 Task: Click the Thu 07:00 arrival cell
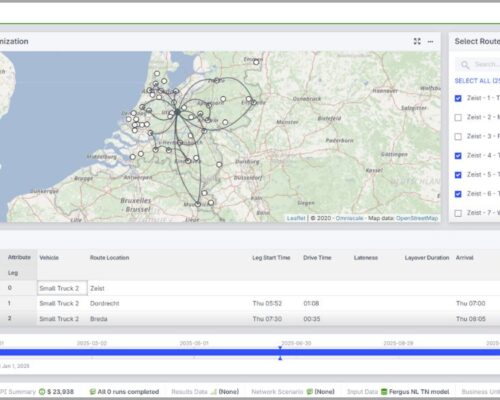[470, 303]
